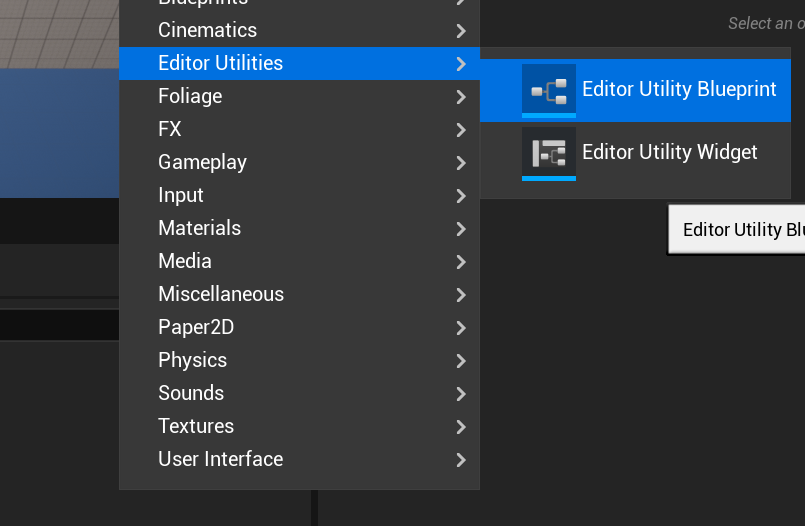Click the Editor Utility Blueprint icon
Viewport: 805px width, 526px height.
(549, 90)
